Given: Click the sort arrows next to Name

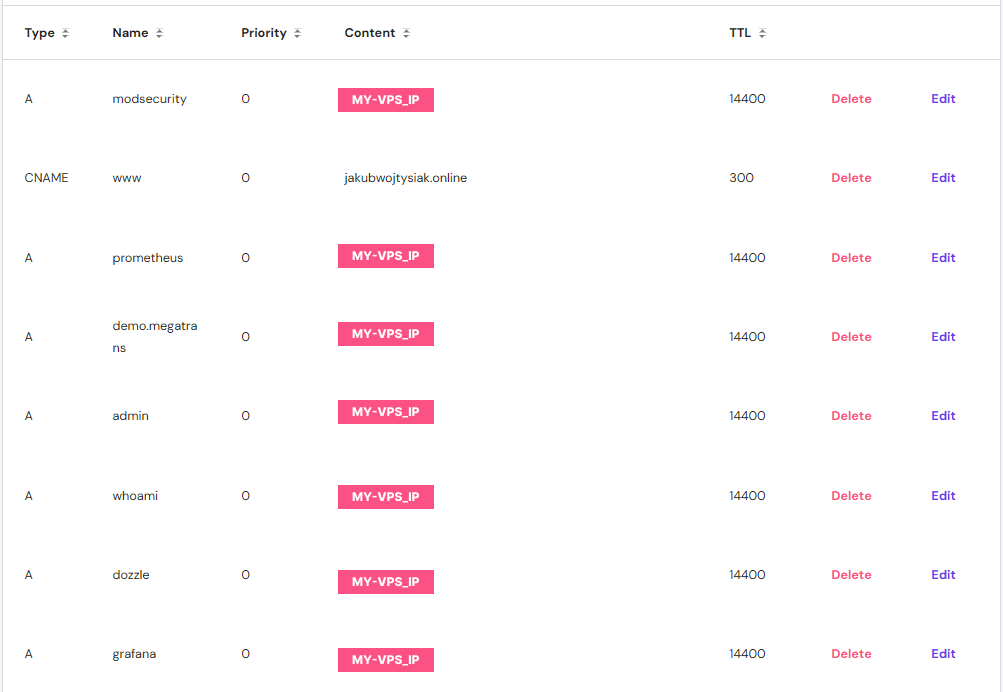Looking at the screenshot, I should (159, 34).
